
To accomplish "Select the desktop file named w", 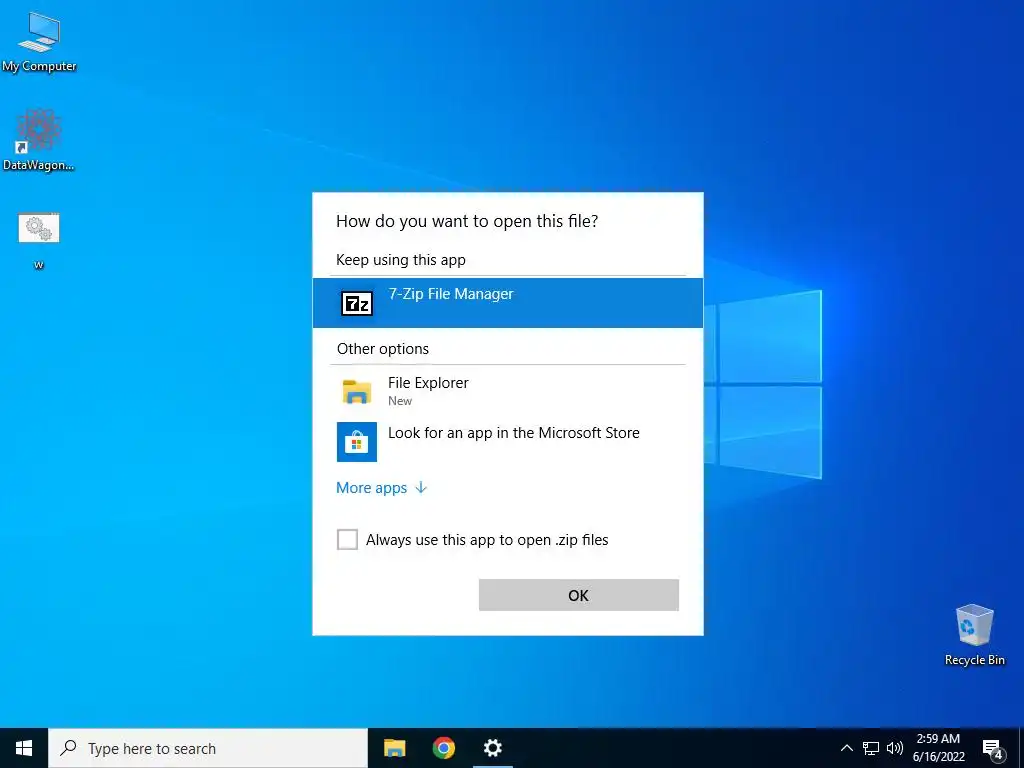I will (x=39, y=240).
